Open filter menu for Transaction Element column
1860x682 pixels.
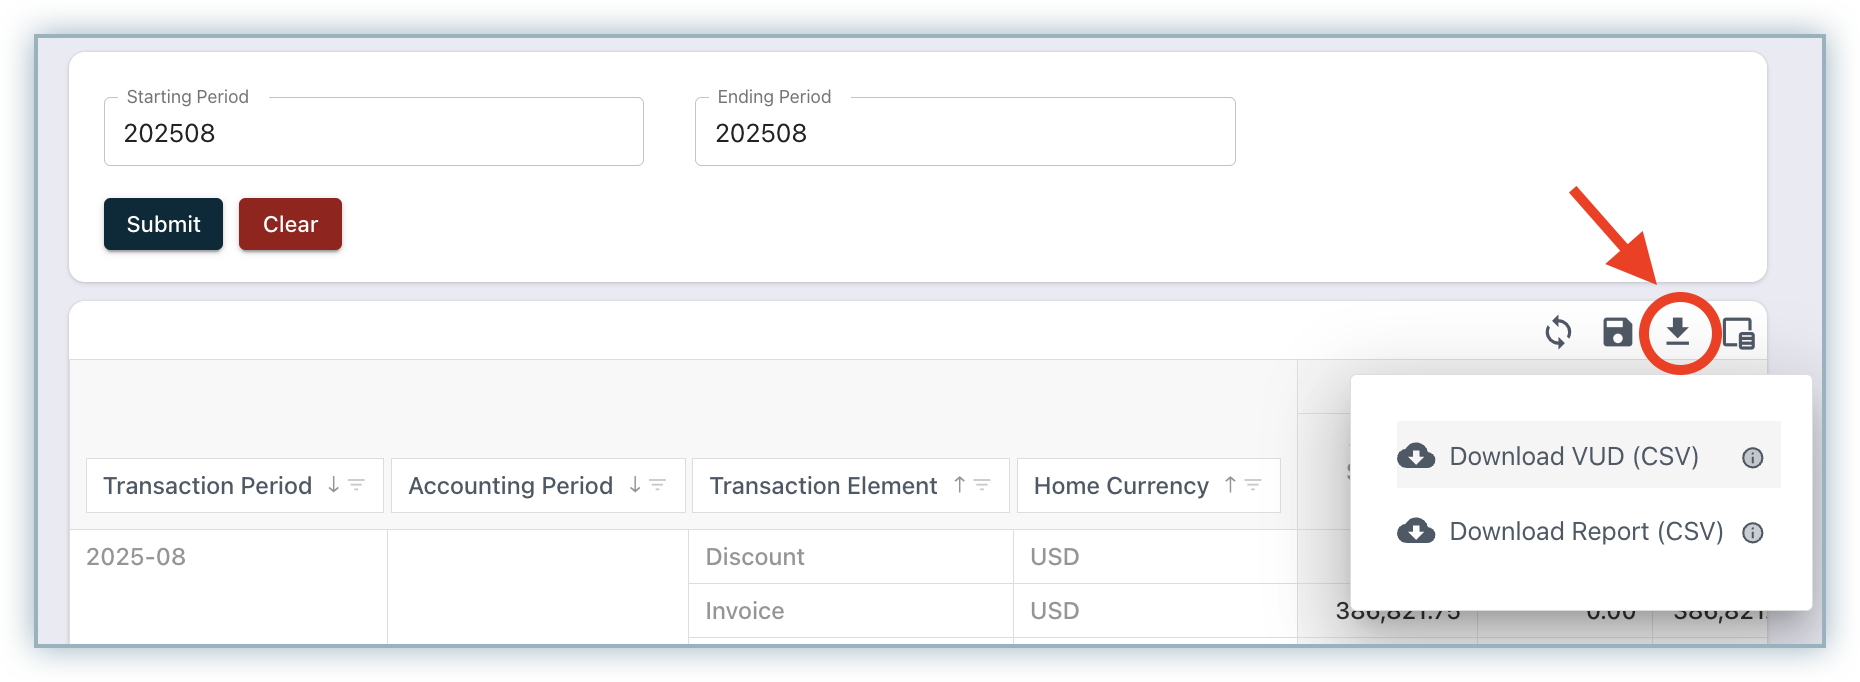click(982, 485)
